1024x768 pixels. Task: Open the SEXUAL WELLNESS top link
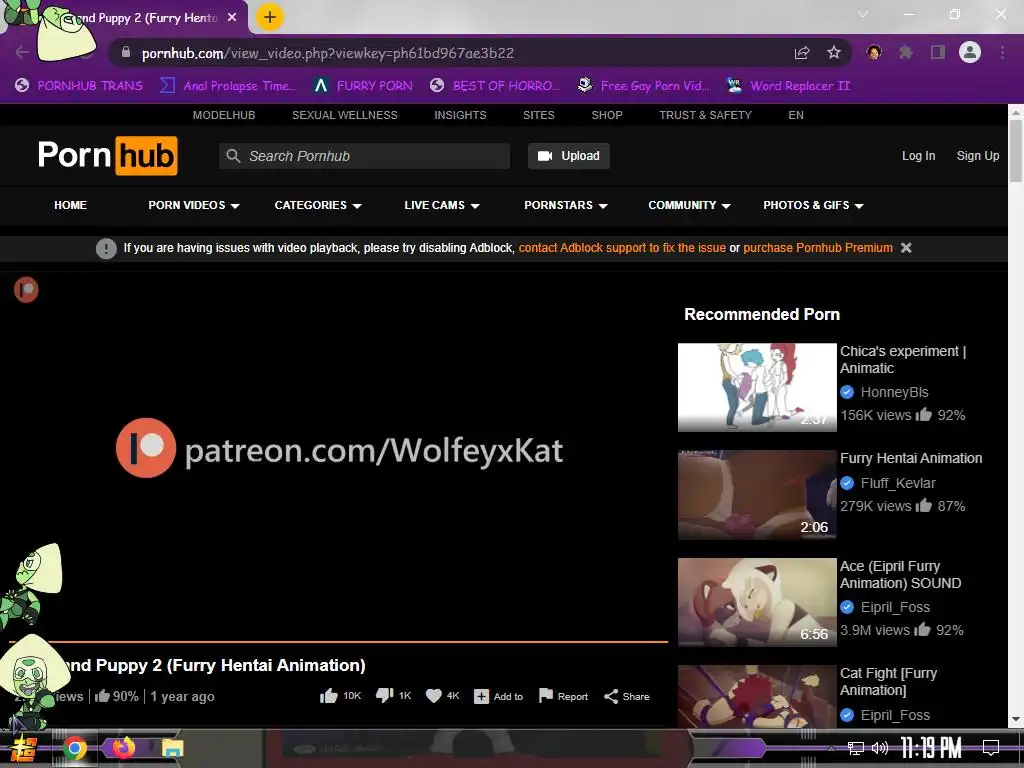[x=345, y=115]
